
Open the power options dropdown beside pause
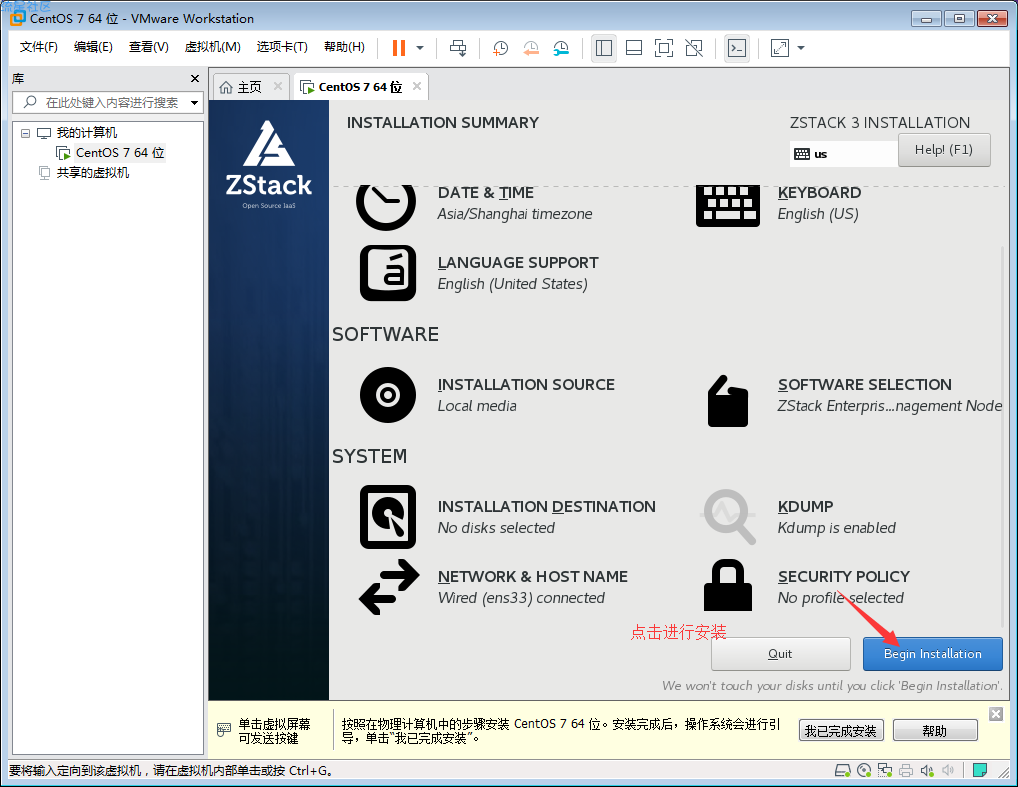[x=420, y=48]
